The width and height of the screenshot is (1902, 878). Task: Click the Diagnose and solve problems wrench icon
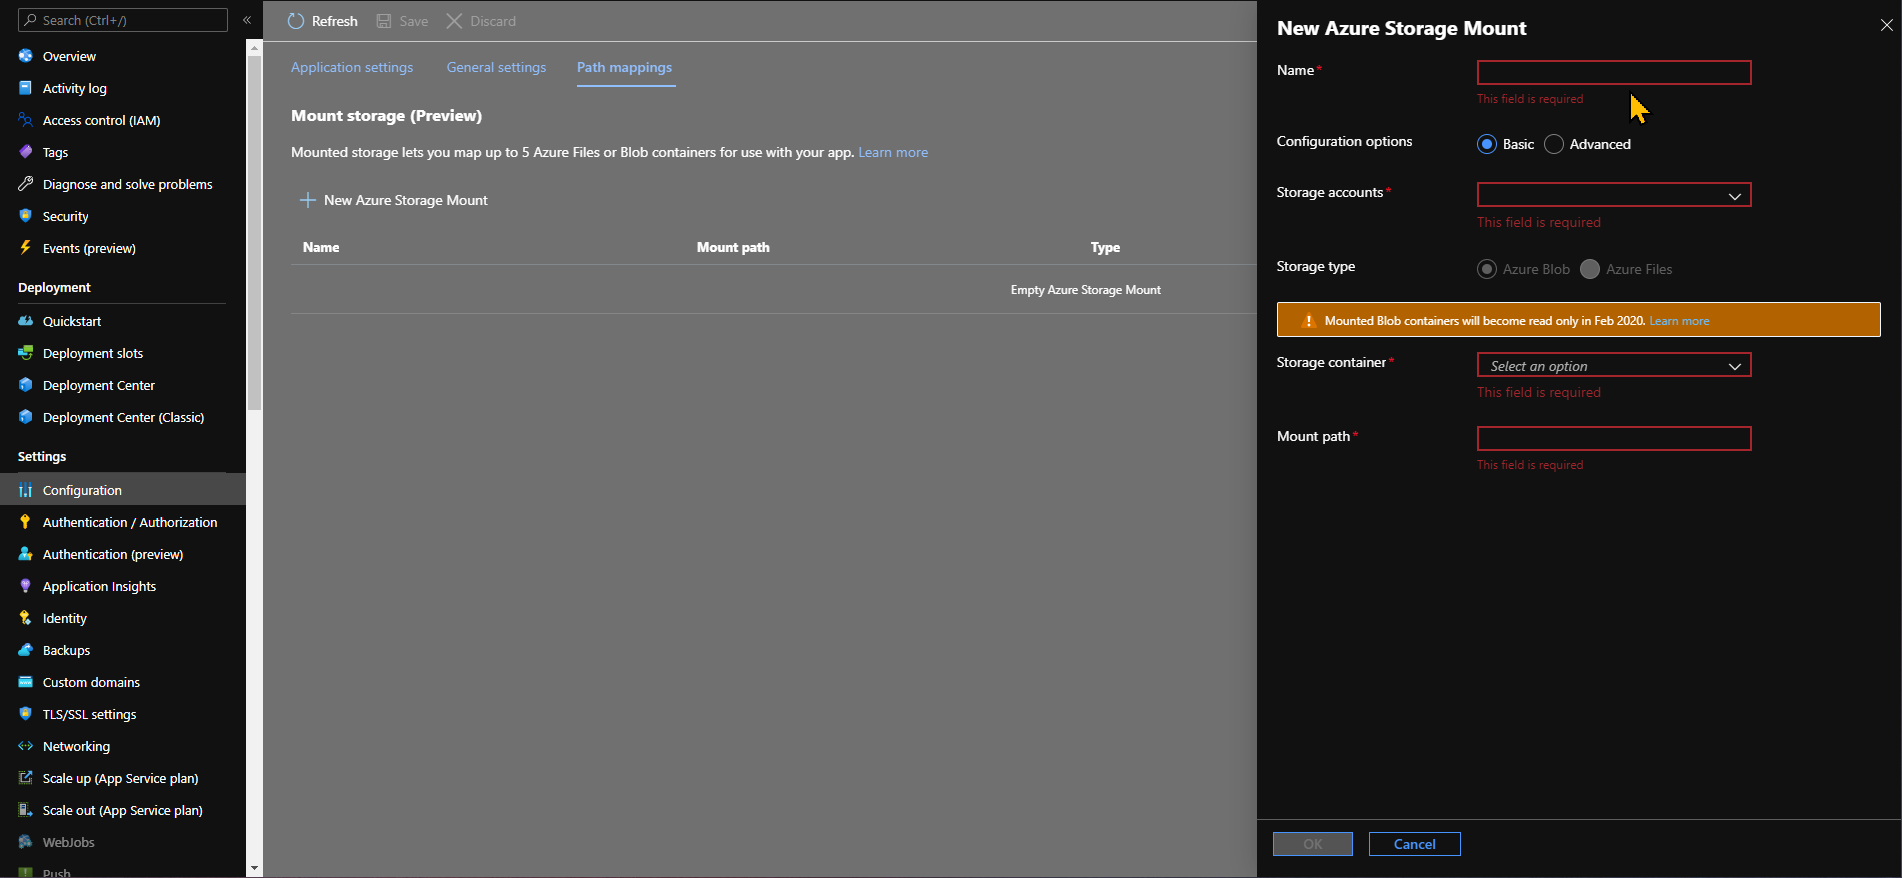point(26,184)
